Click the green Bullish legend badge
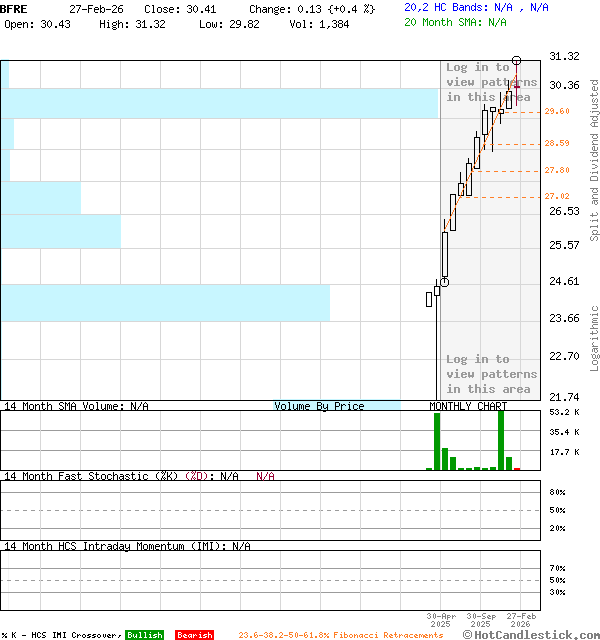This screenshot has width=600, height=640. [x=144, y=635]
